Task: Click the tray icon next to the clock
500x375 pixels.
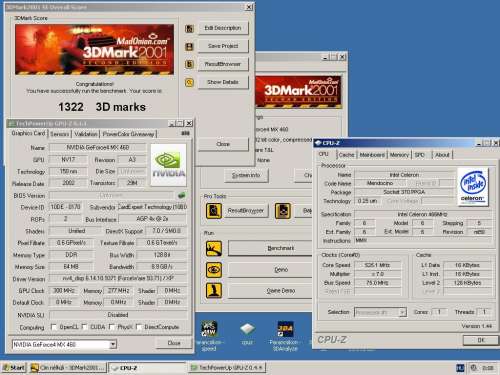Action: [x=474, y=368]
